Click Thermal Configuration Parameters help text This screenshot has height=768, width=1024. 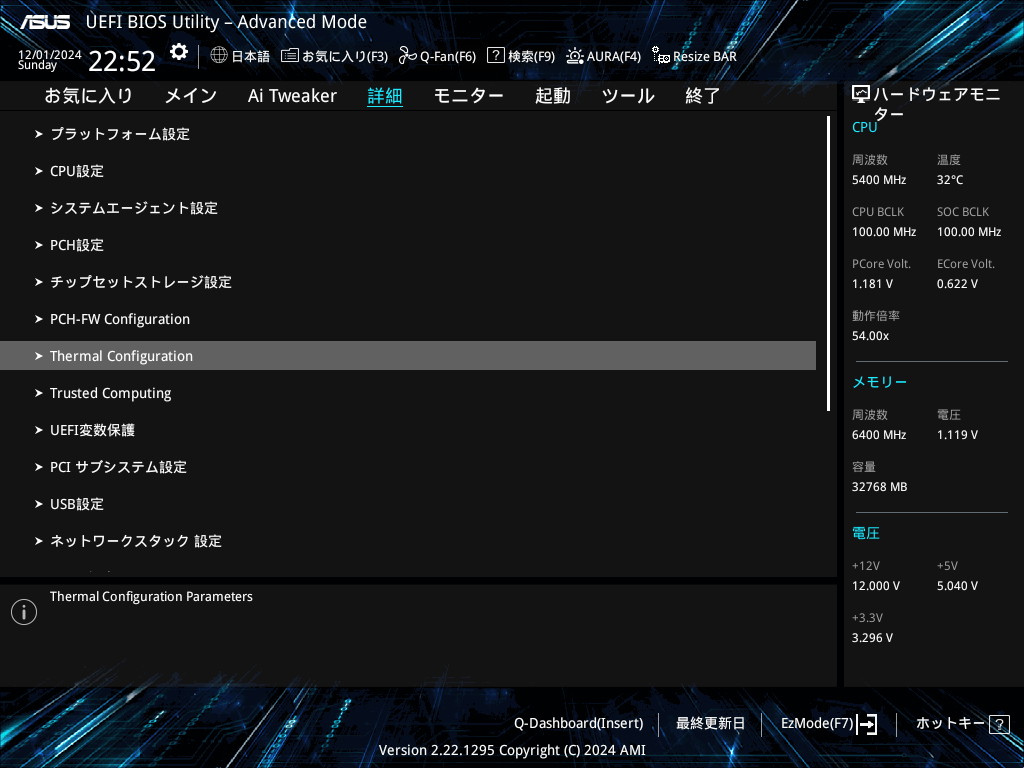[151, 596]
